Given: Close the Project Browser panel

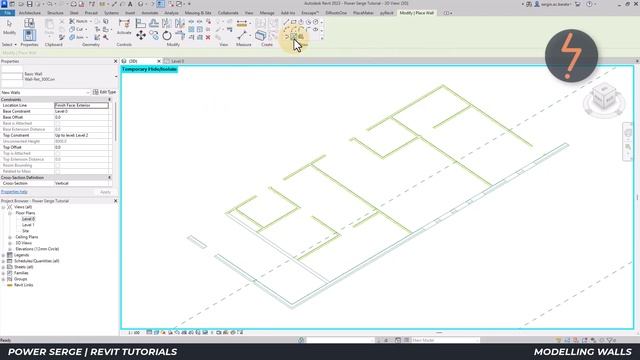Looking at the screenshot, I should click(115, 201).
